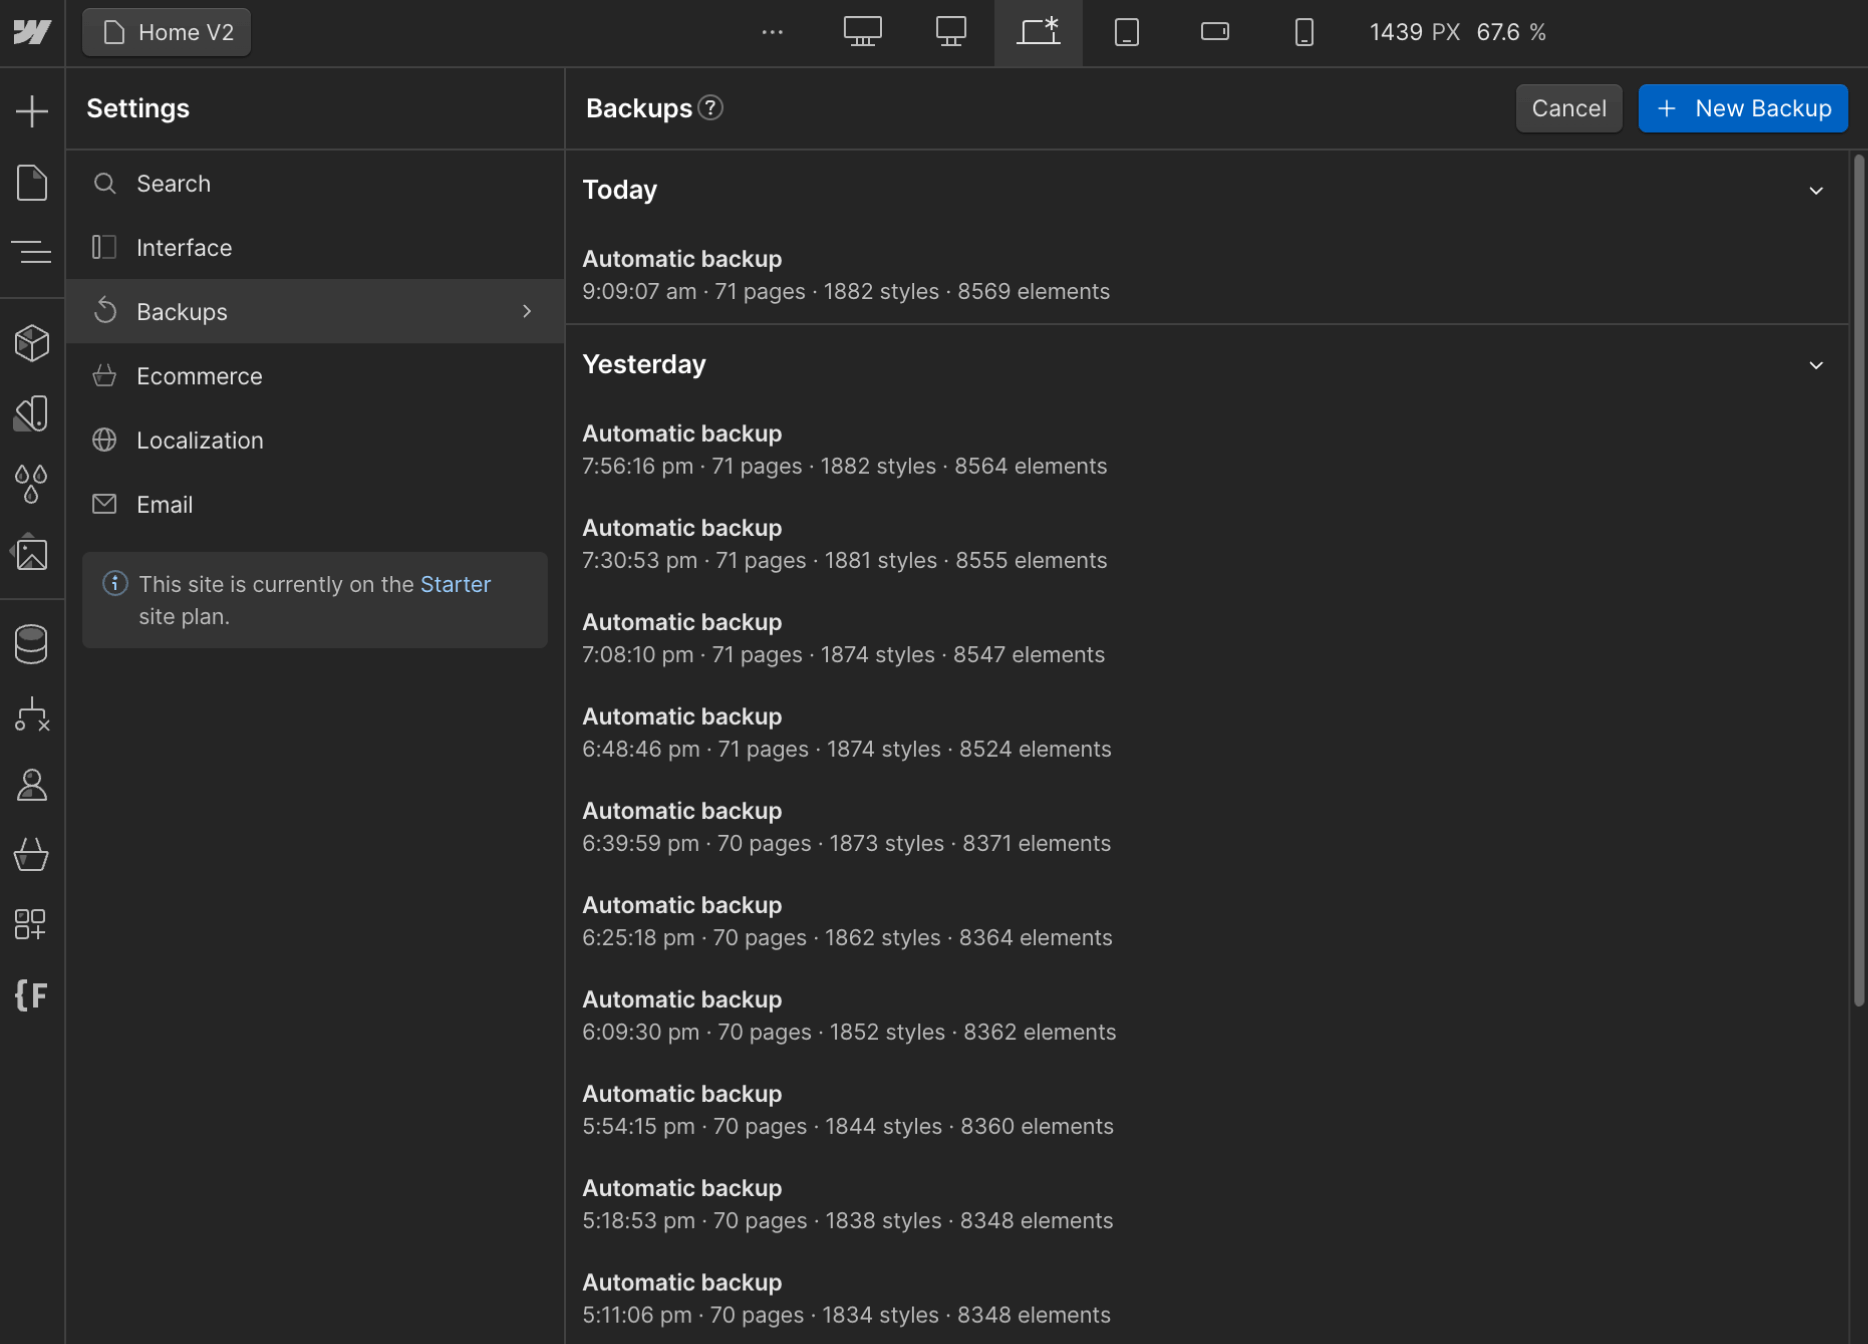
Task: Open the Pages panel
Action: coord(33,183)
